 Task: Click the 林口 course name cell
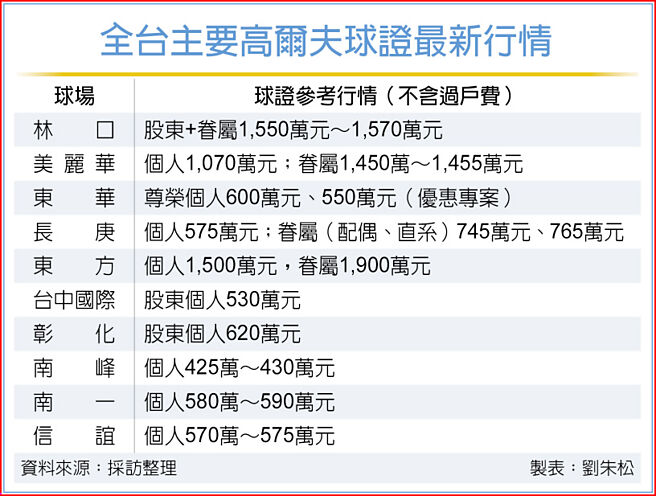click(74, 130)
